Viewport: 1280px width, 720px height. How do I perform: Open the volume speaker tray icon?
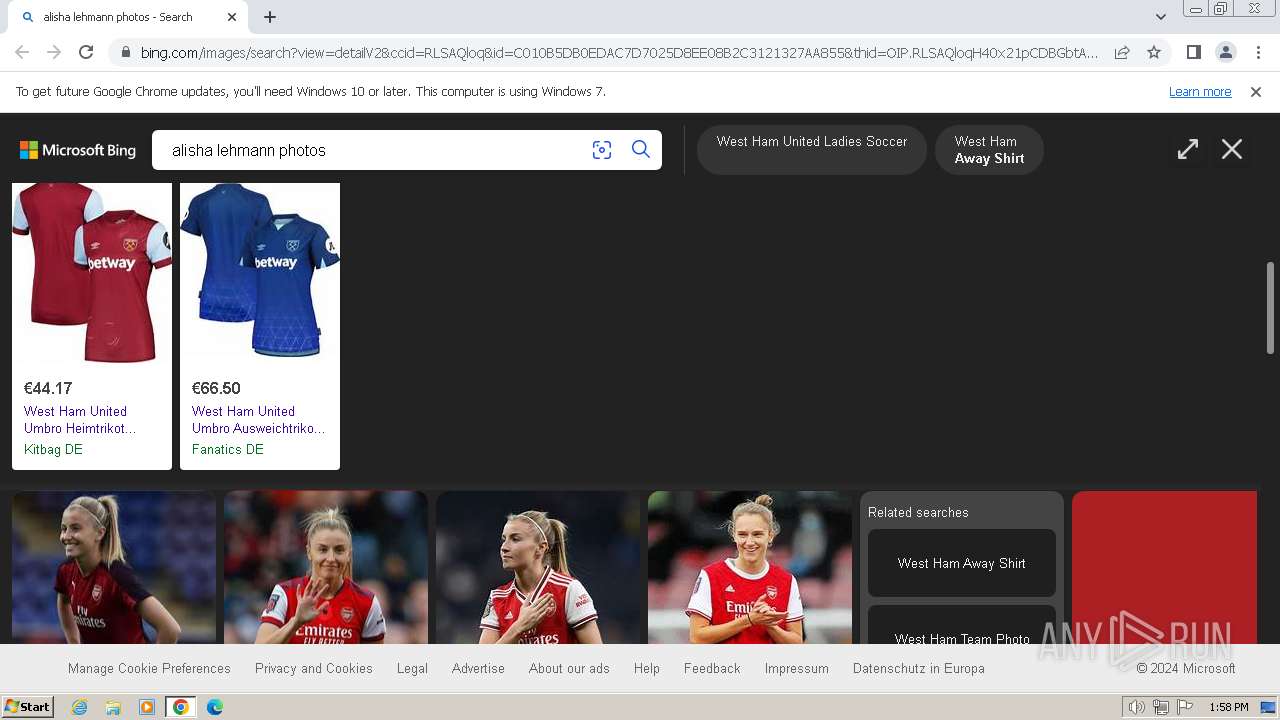coord(1136,707)
